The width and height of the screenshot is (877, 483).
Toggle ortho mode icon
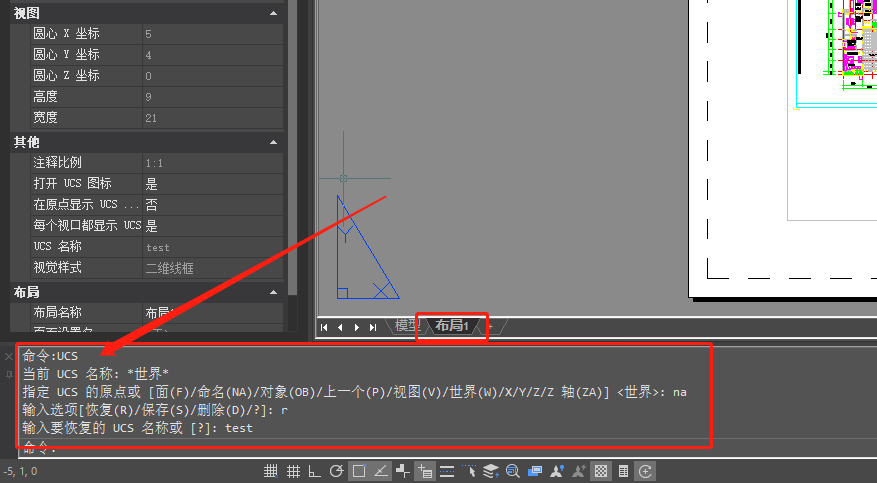point(315,471)
